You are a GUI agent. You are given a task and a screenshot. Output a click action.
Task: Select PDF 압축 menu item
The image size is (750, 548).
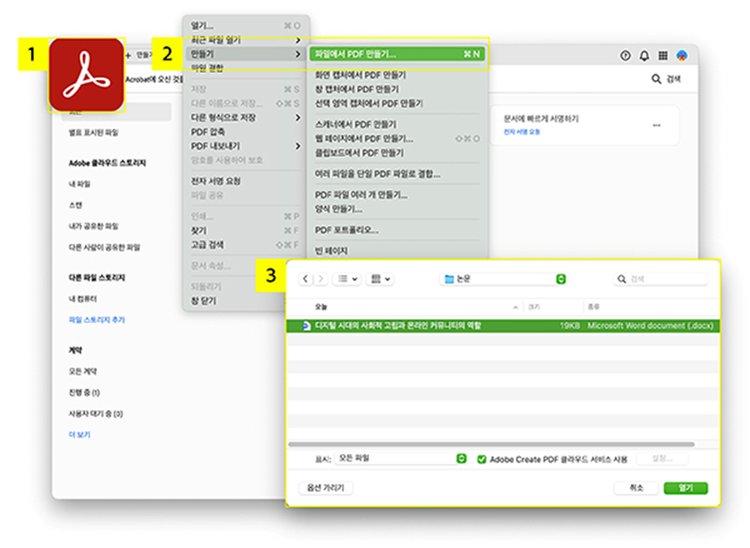(208, 132)
